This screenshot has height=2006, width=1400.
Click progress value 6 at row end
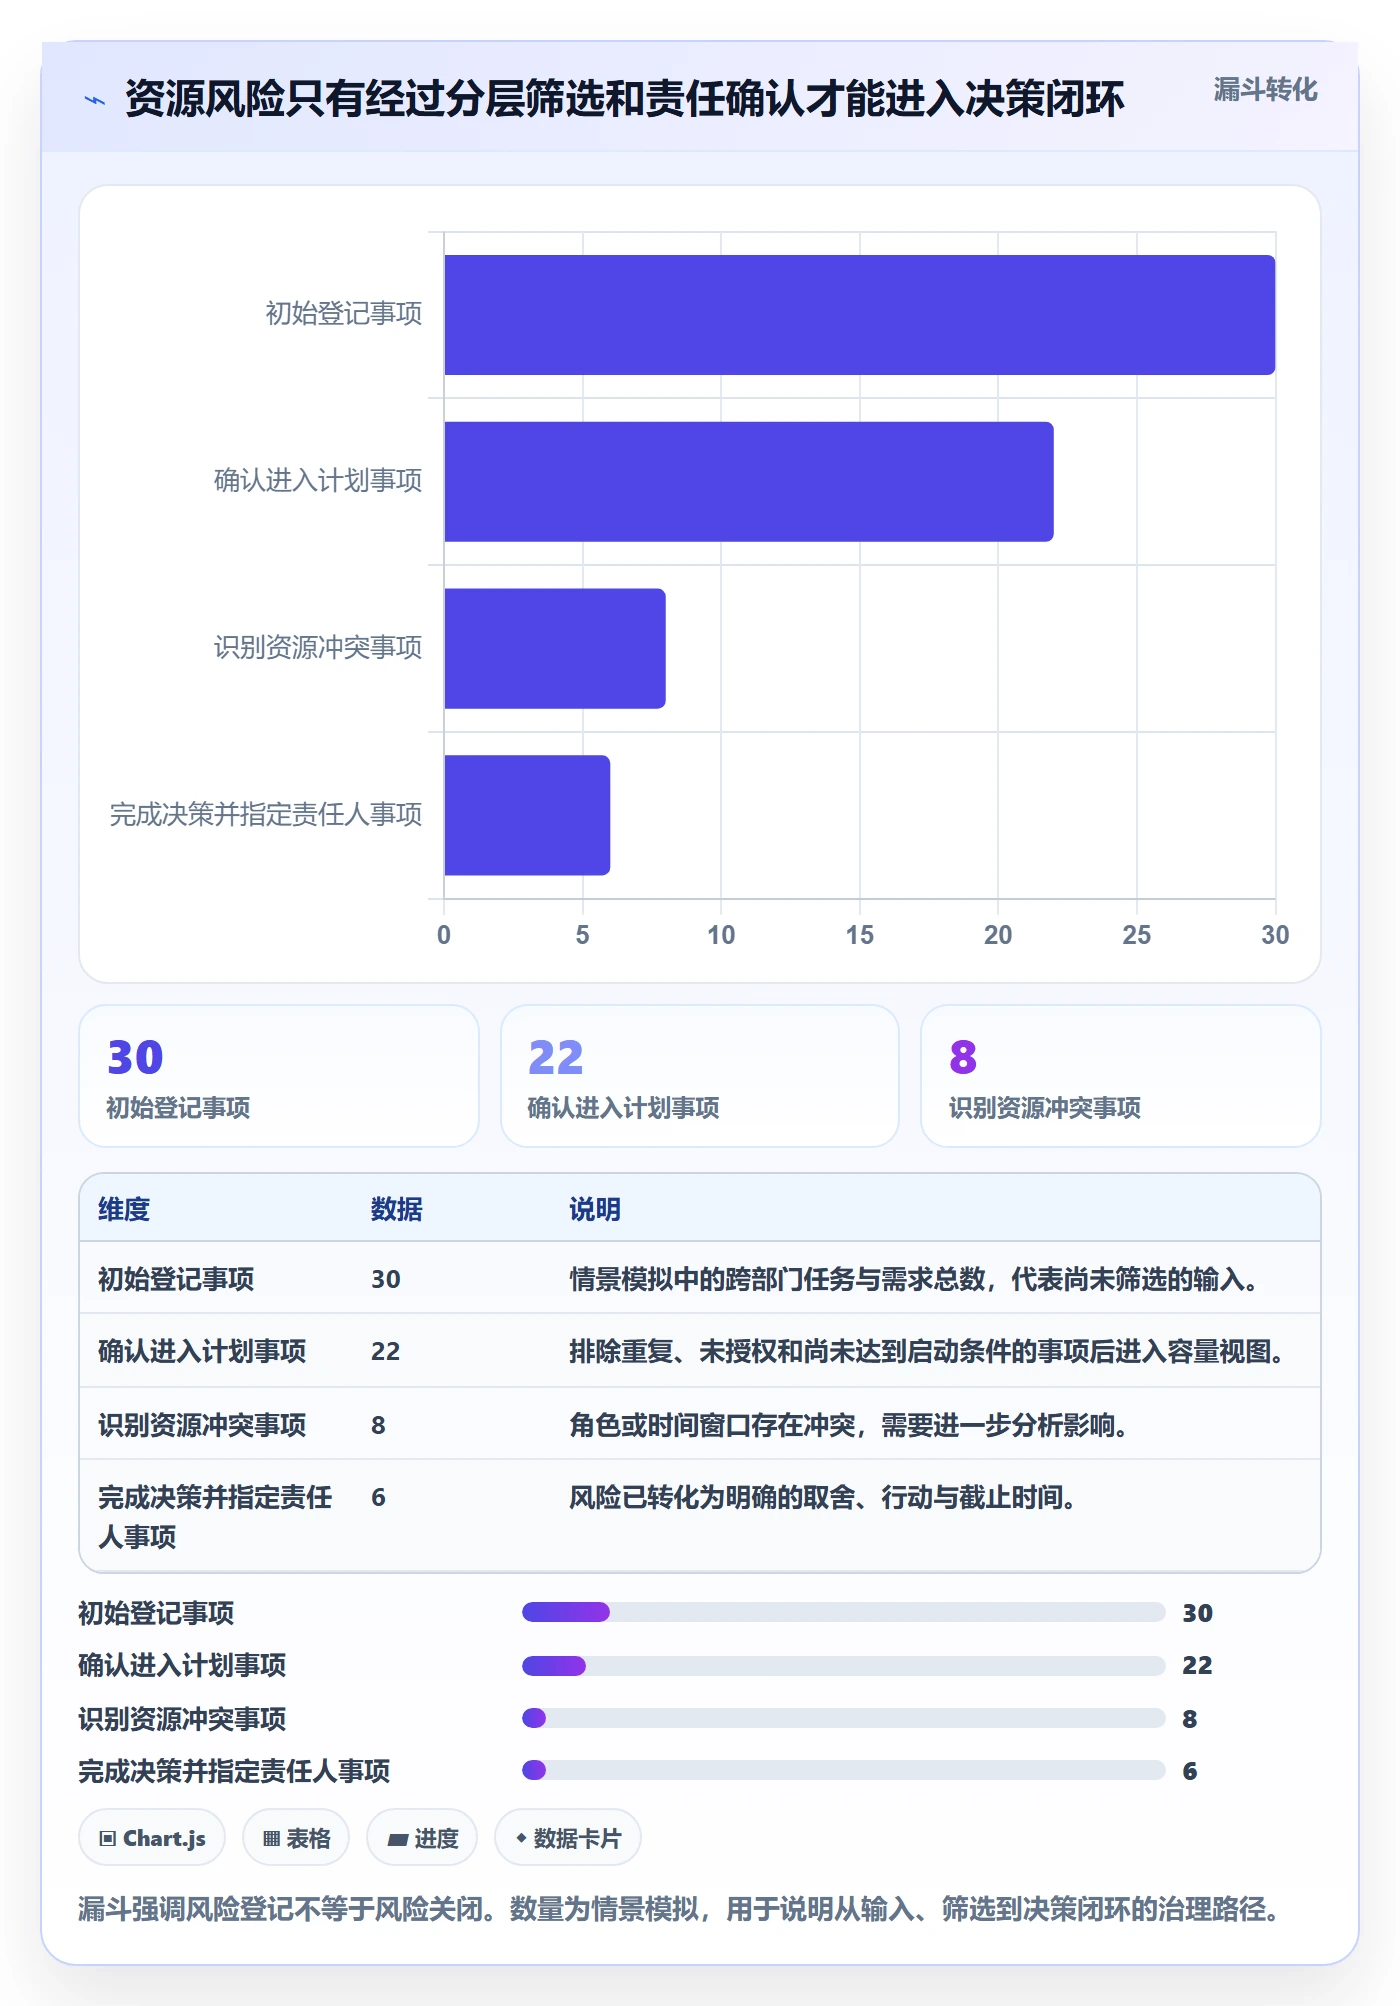1190,1771
